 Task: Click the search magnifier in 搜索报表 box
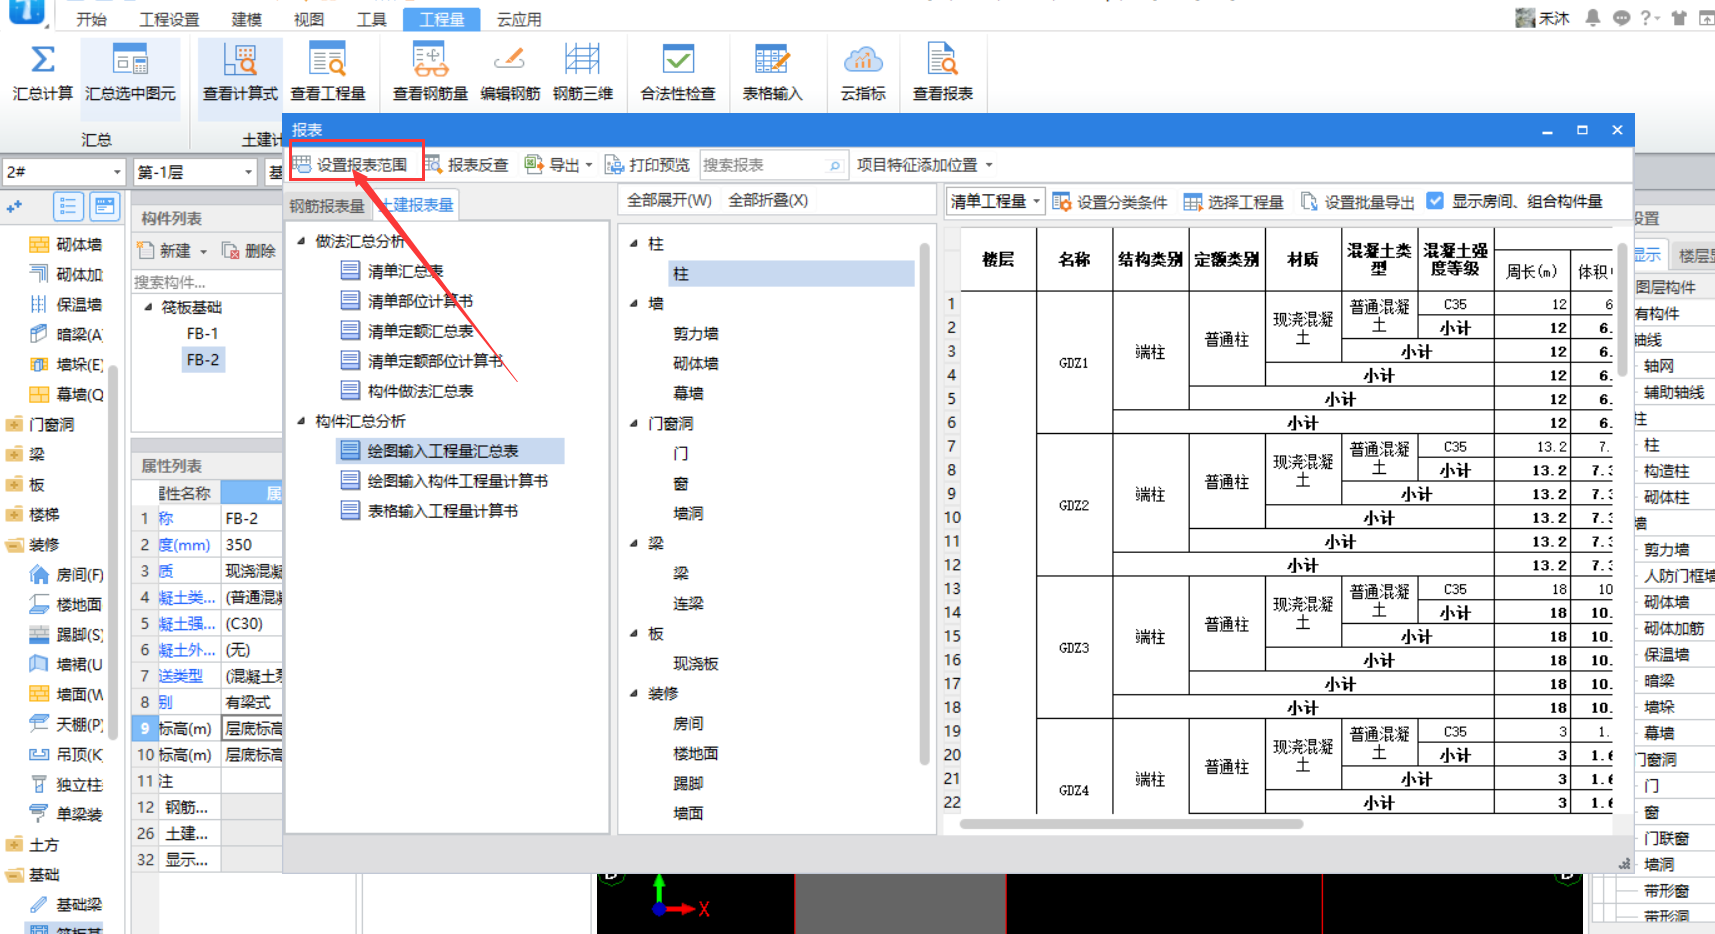coord(835,165)
